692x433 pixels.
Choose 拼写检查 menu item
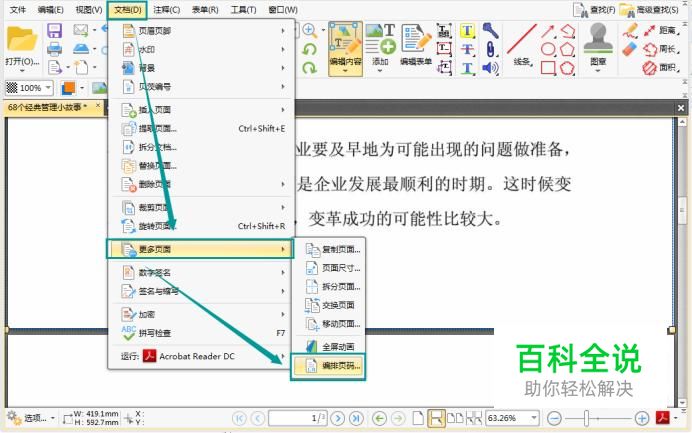(201, 333)
